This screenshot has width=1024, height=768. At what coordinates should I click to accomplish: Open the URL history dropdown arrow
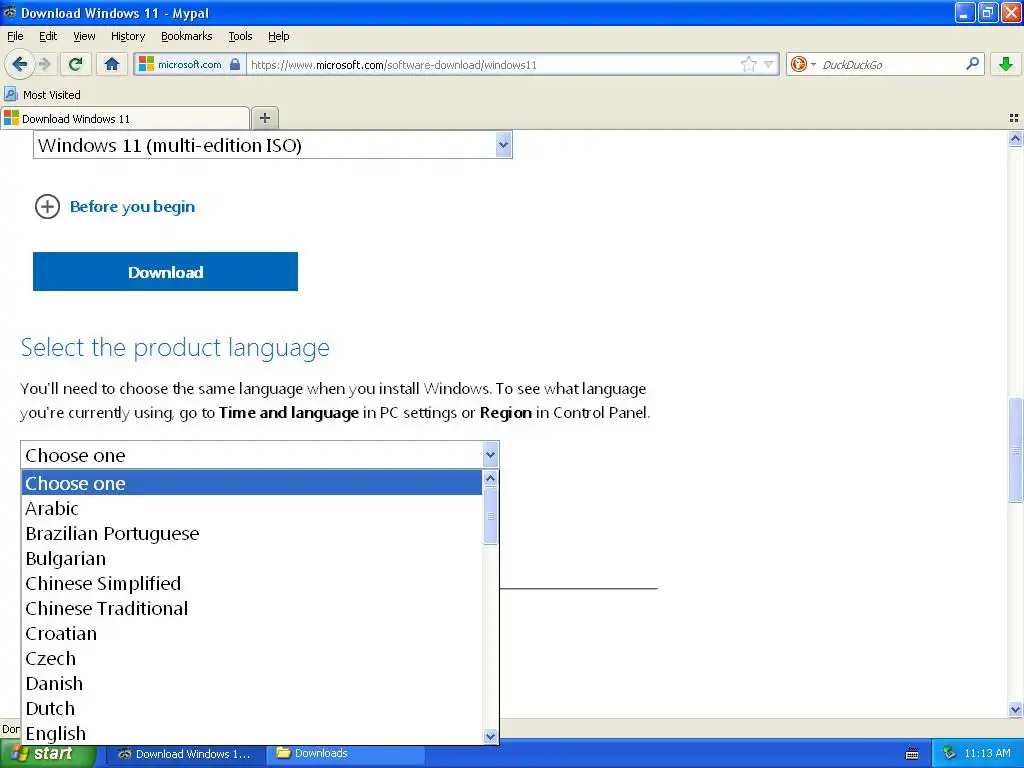[769, 64]
